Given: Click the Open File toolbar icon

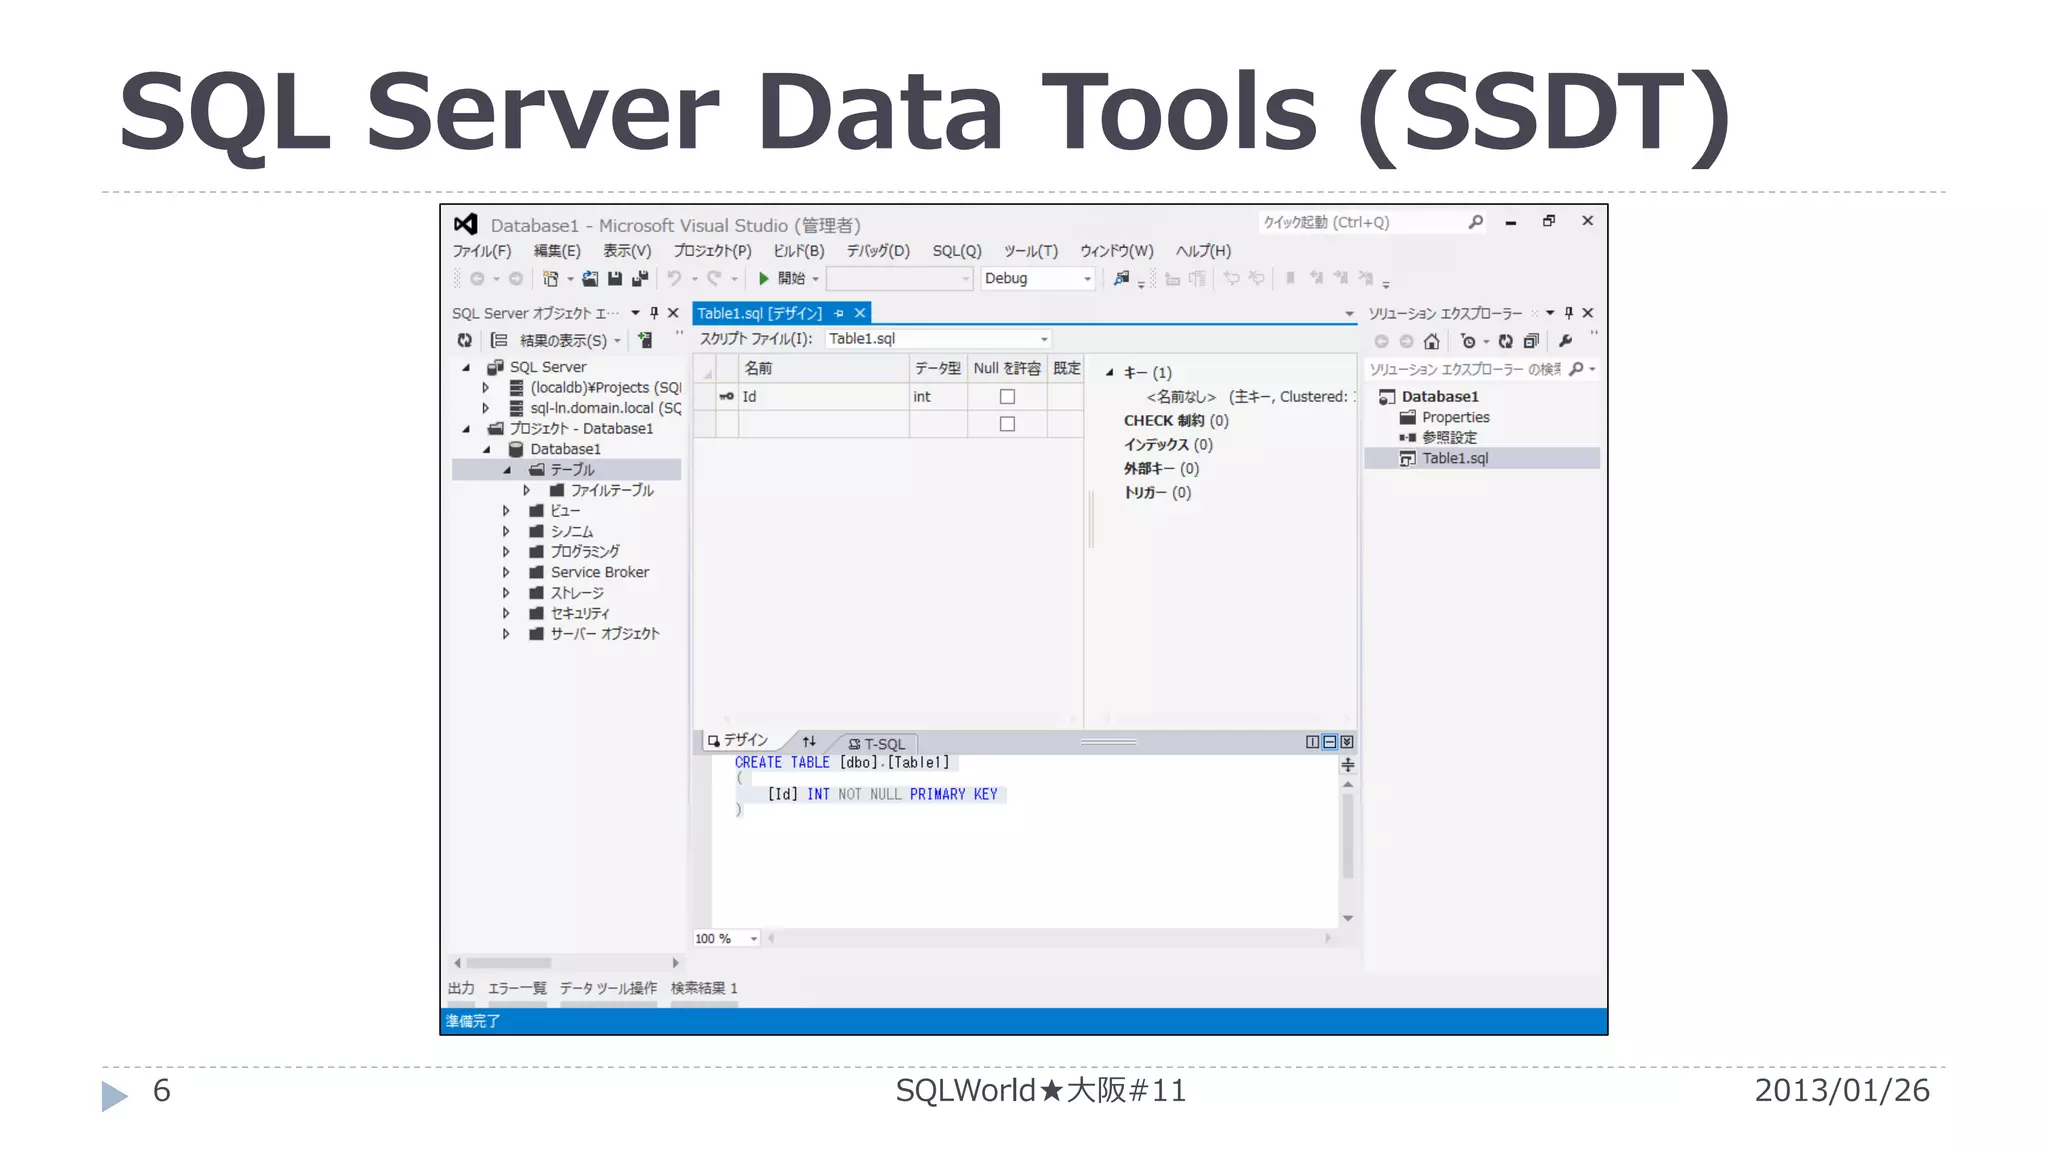Looking at the screenshot, I should (590, 279).
